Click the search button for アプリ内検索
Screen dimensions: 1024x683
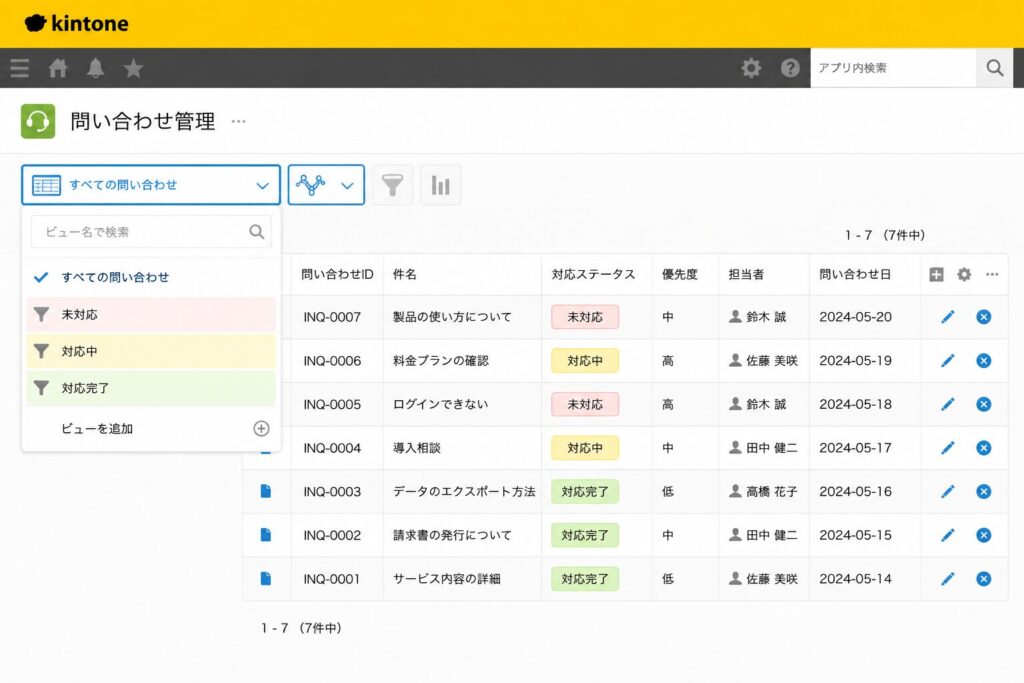[x=995, y=68]
